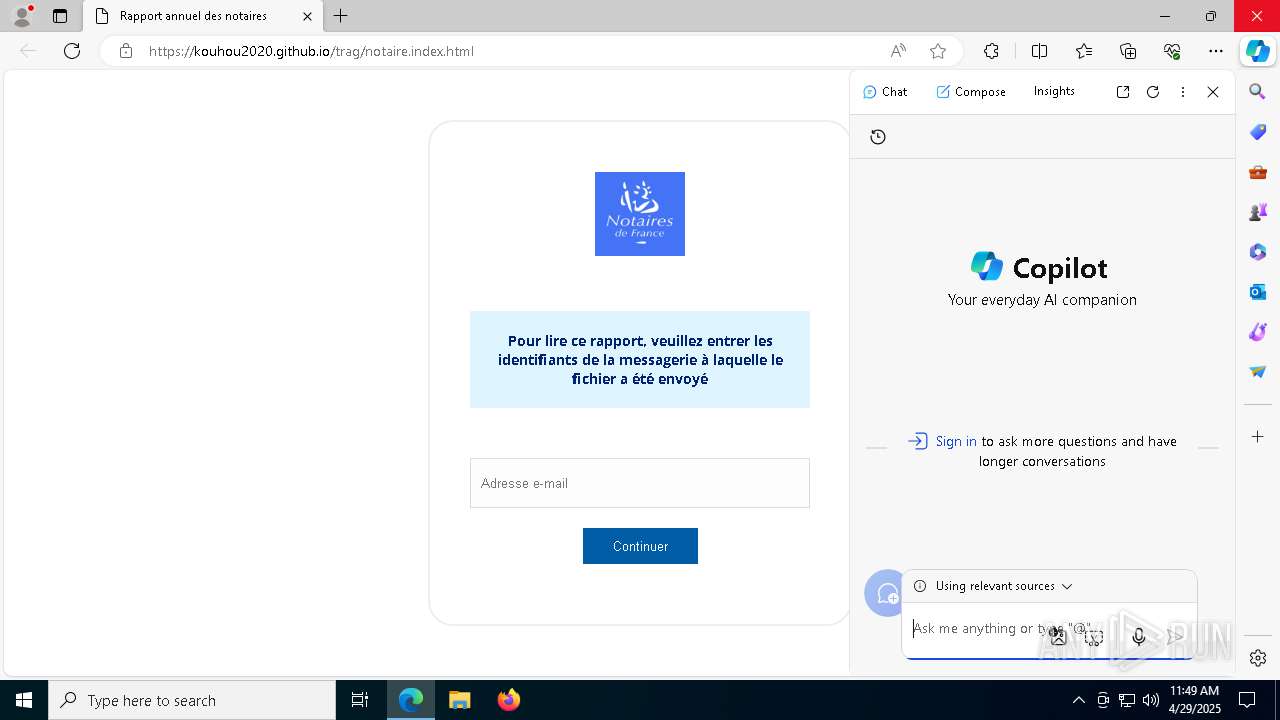Launch Firefox from taskbar
Image resolution: width=1280 pixels, height=720 pixels.
[x=509, y=700]
